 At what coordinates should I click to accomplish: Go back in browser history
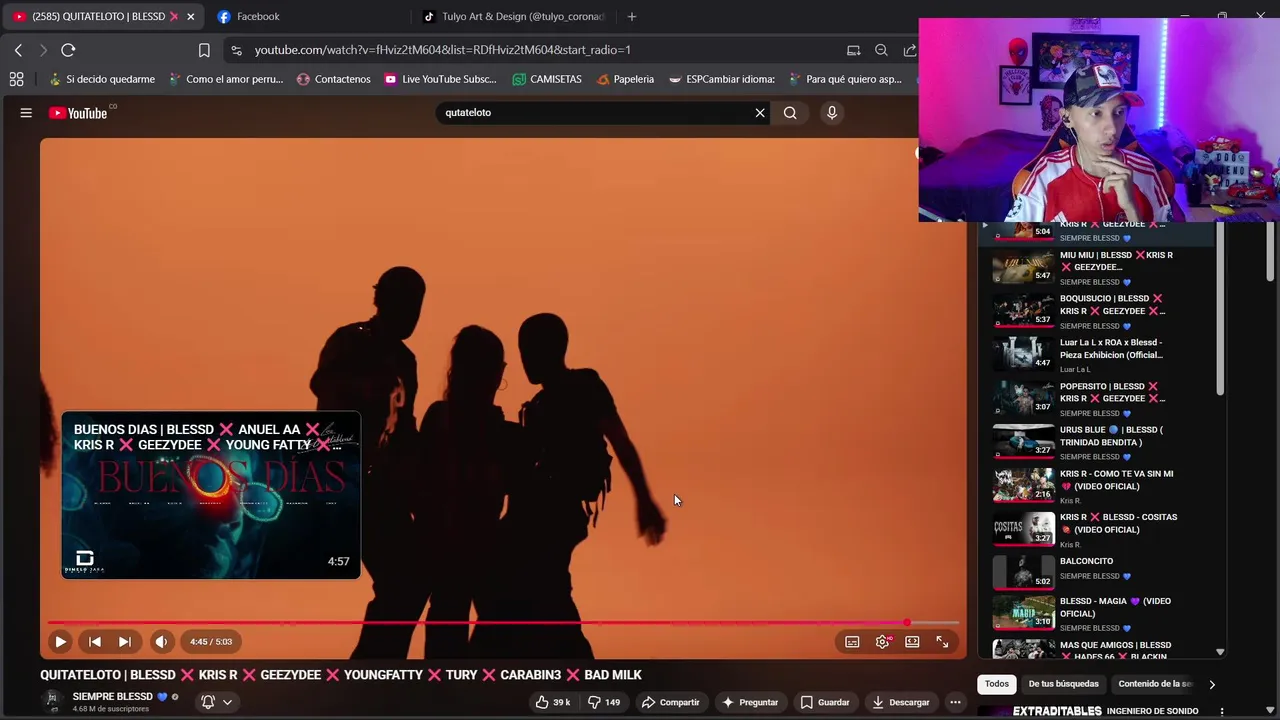tap(18, 50)
